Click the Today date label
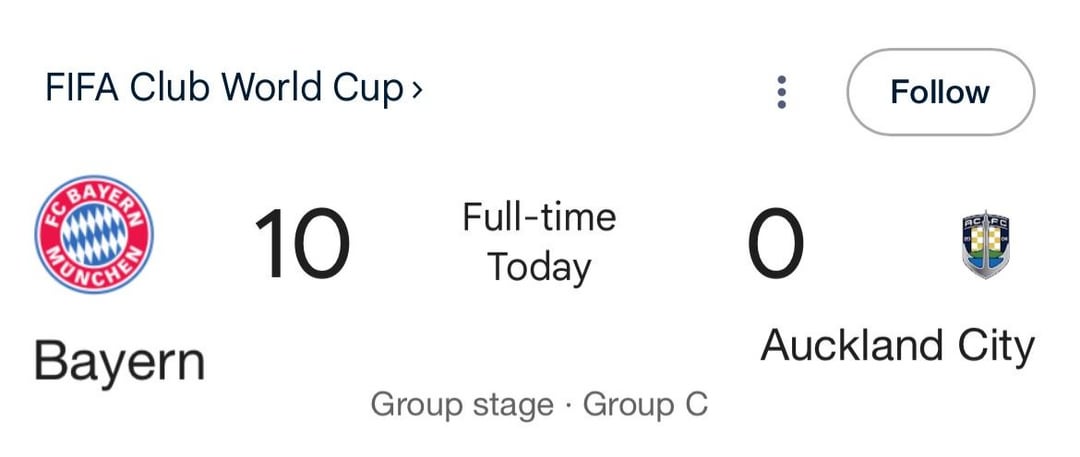 539,268
